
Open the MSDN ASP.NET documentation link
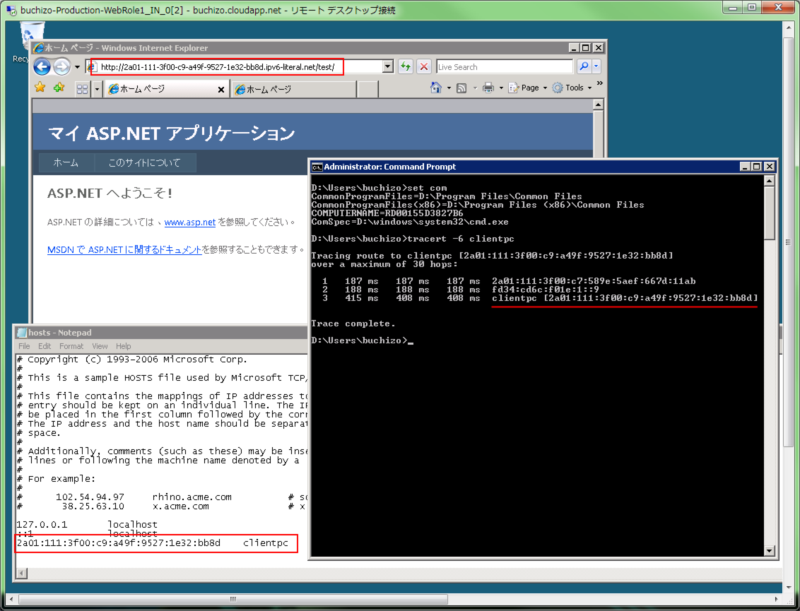124,249
